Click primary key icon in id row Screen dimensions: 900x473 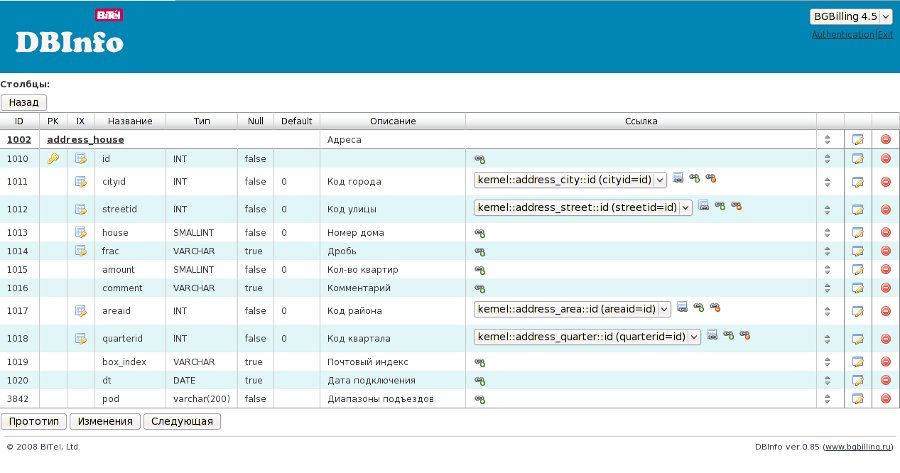(53, 158)
